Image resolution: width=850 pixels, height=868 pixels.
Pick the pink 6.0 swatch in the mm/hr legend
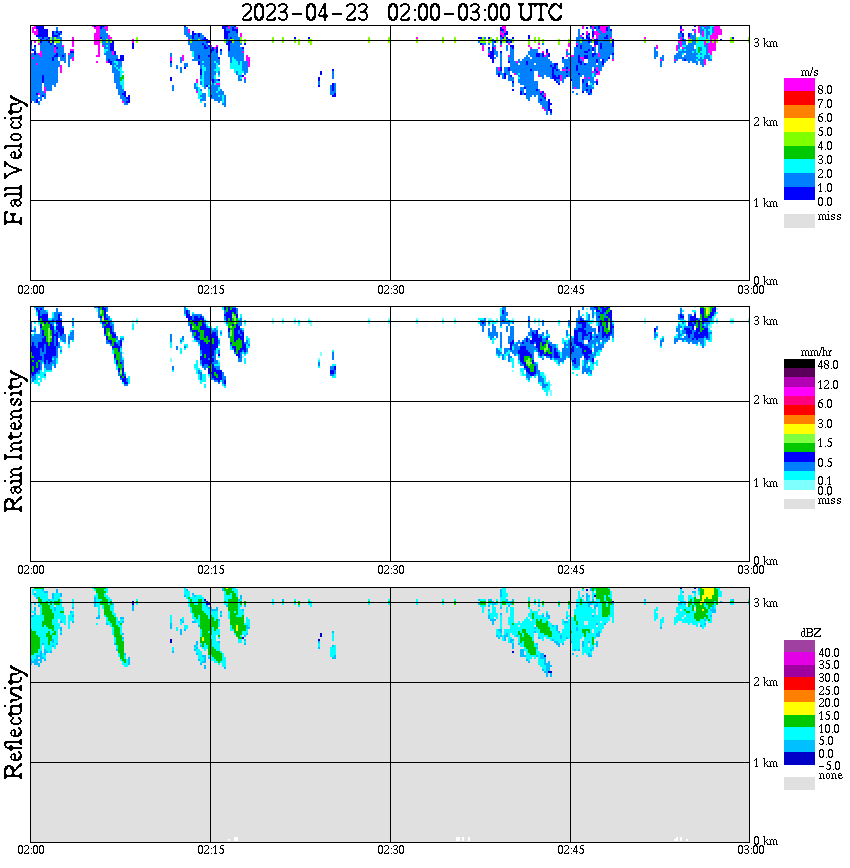tap(799, 401)
